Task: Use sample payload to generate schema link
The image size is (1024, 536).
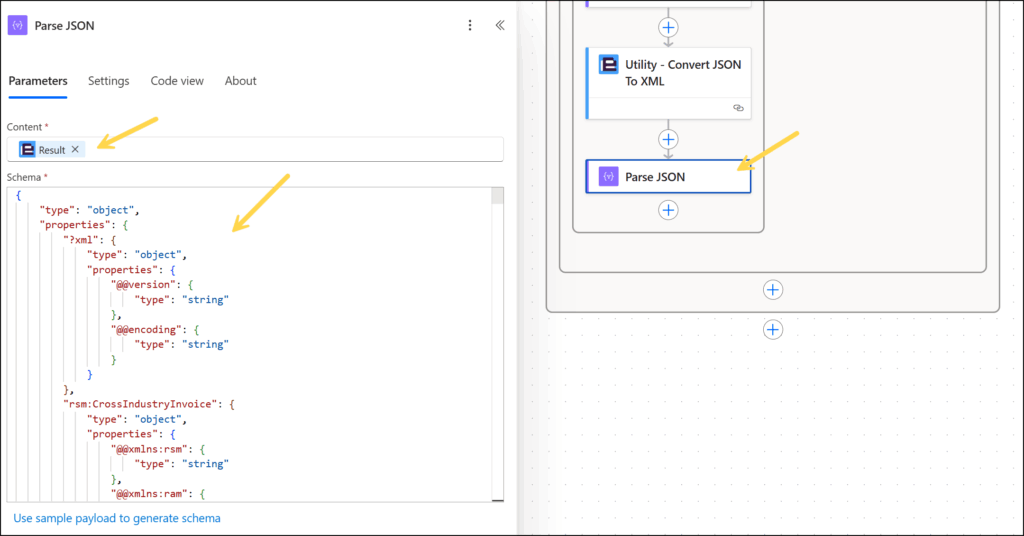Action: (x=117, y=518)
